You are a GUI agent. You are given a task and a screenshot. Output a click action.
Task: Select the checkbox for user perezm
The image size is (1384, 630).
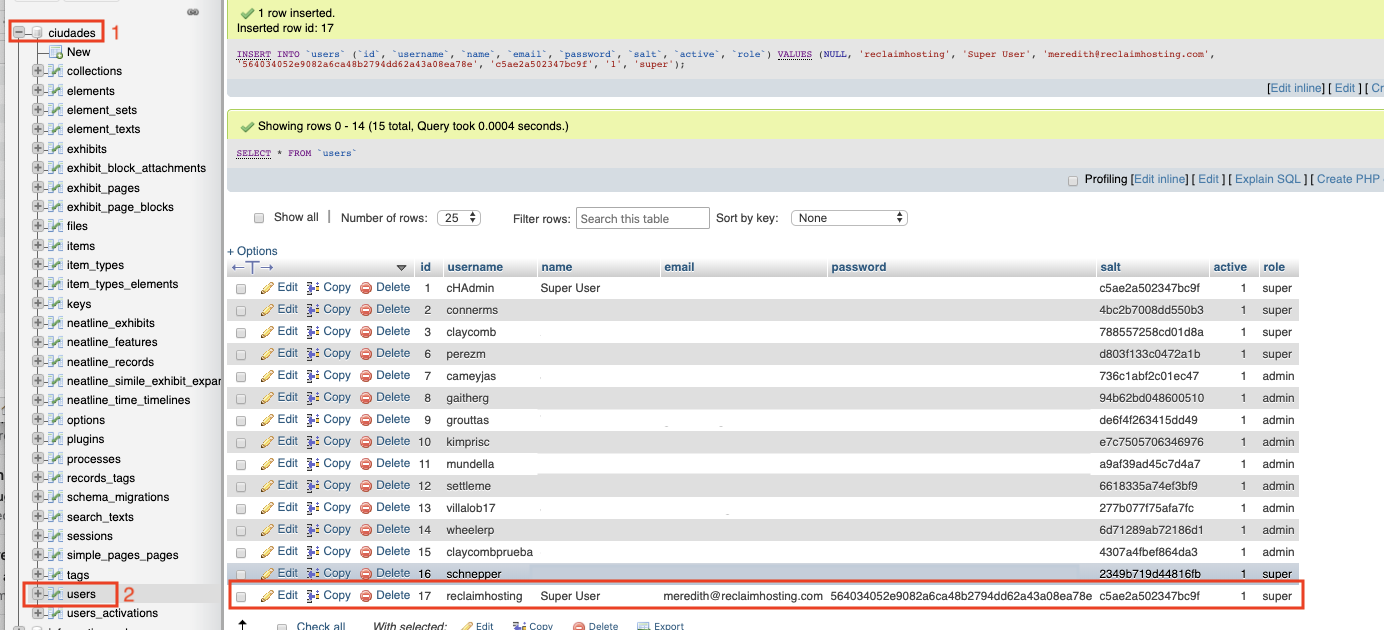(241, 354)
